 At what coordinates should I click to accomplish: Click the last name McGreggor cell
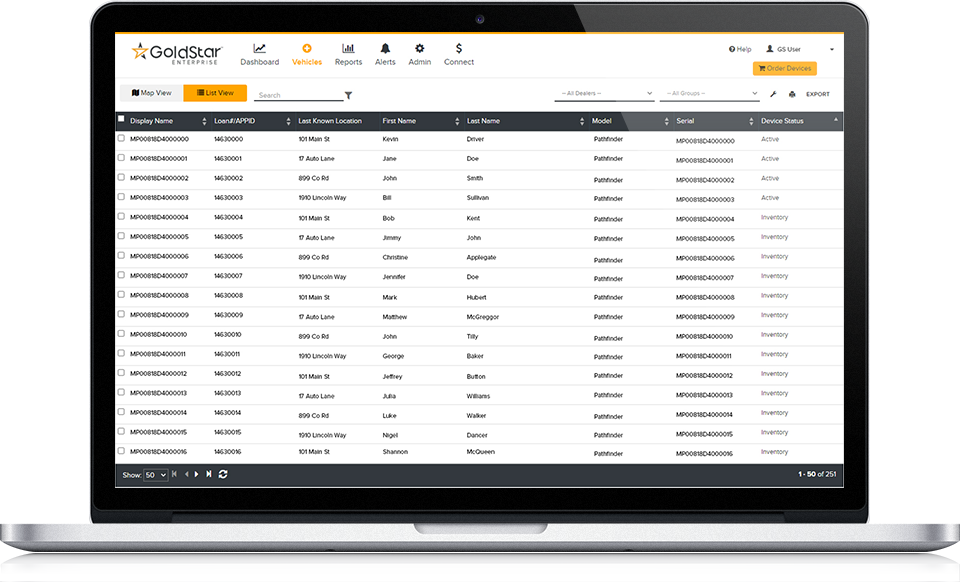pos(483,317)
